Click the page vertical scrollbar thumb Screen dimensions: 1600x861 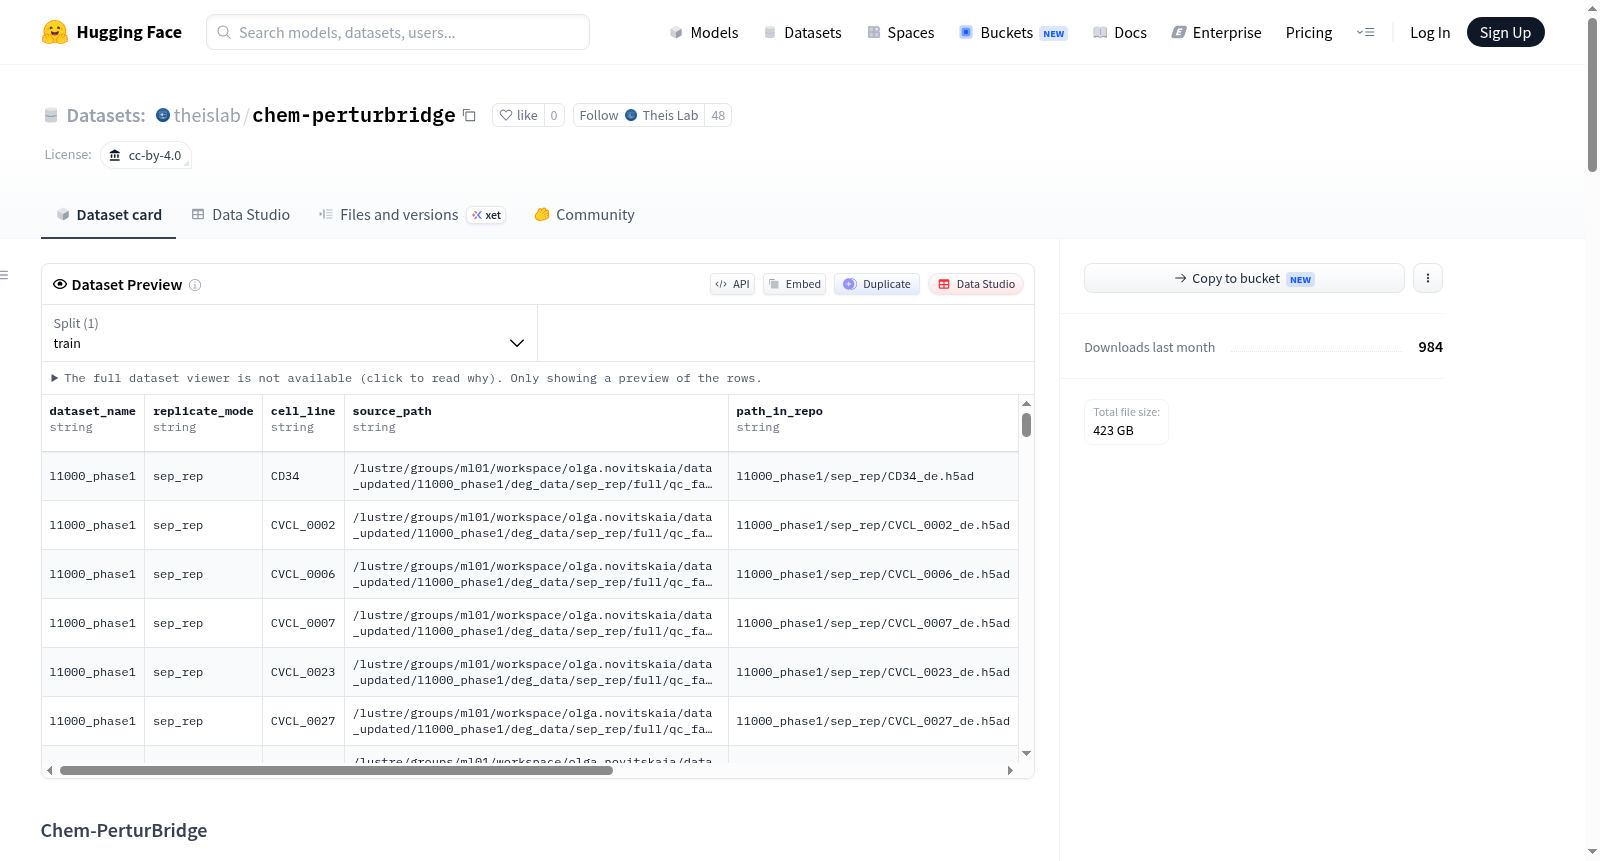coord(1592,95)
